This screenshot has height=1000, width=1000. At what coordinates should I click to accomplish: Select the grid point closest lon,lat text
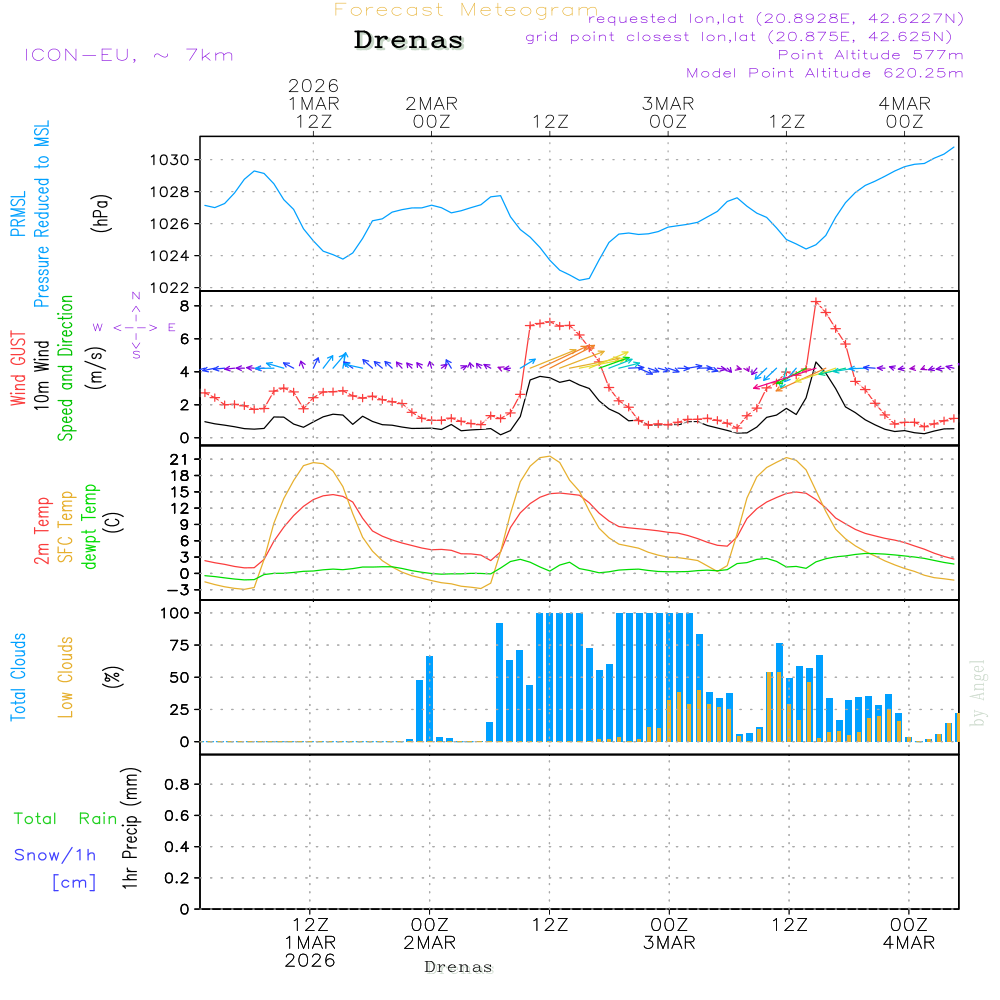(x=745, y=37)
